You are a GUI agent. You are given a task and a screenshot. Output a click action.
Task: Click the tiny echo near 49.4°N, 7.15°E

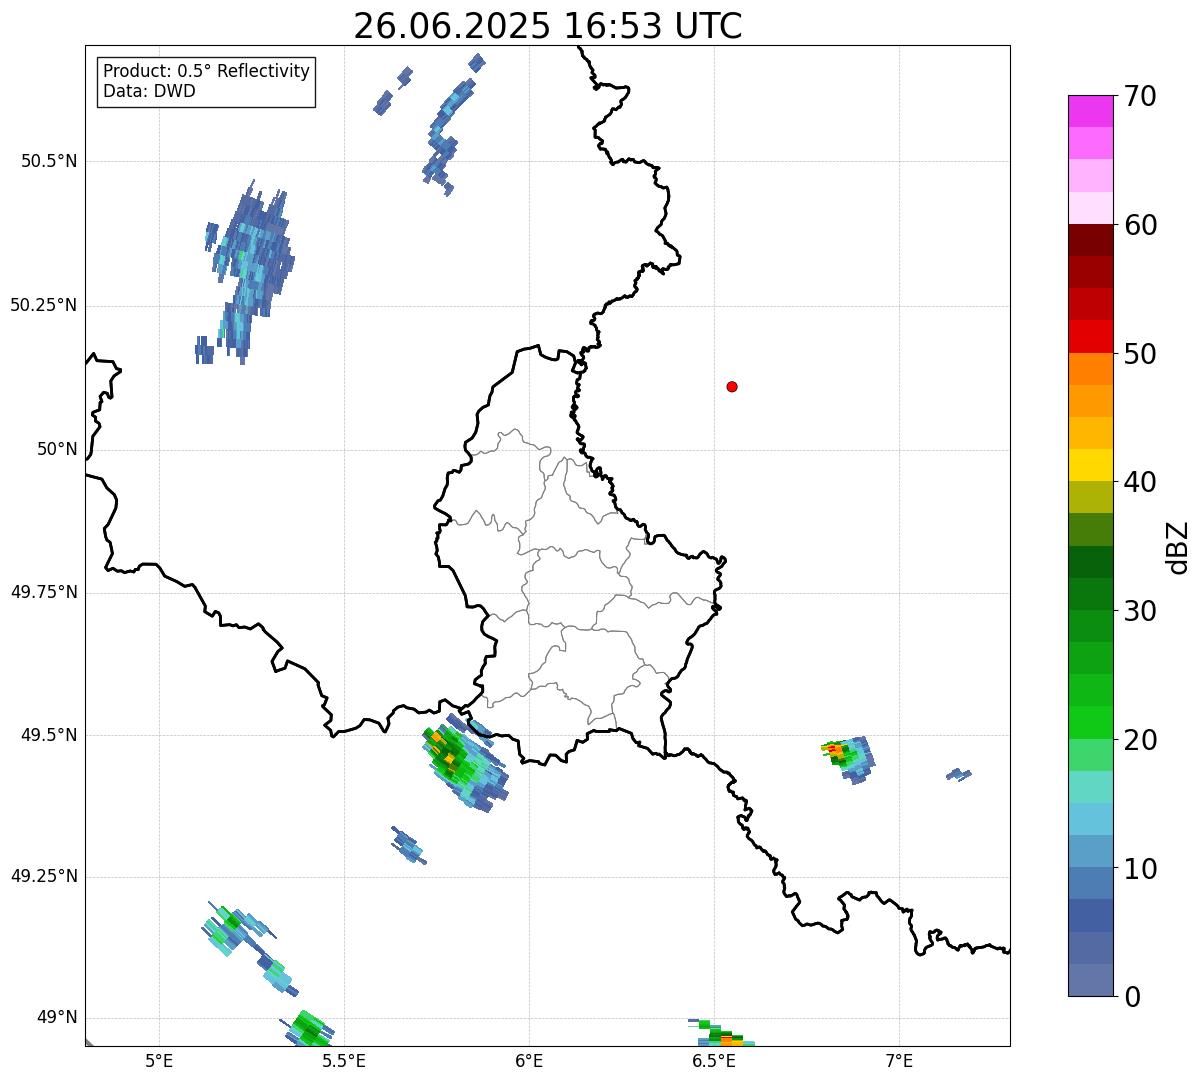[x=959, y=774]
